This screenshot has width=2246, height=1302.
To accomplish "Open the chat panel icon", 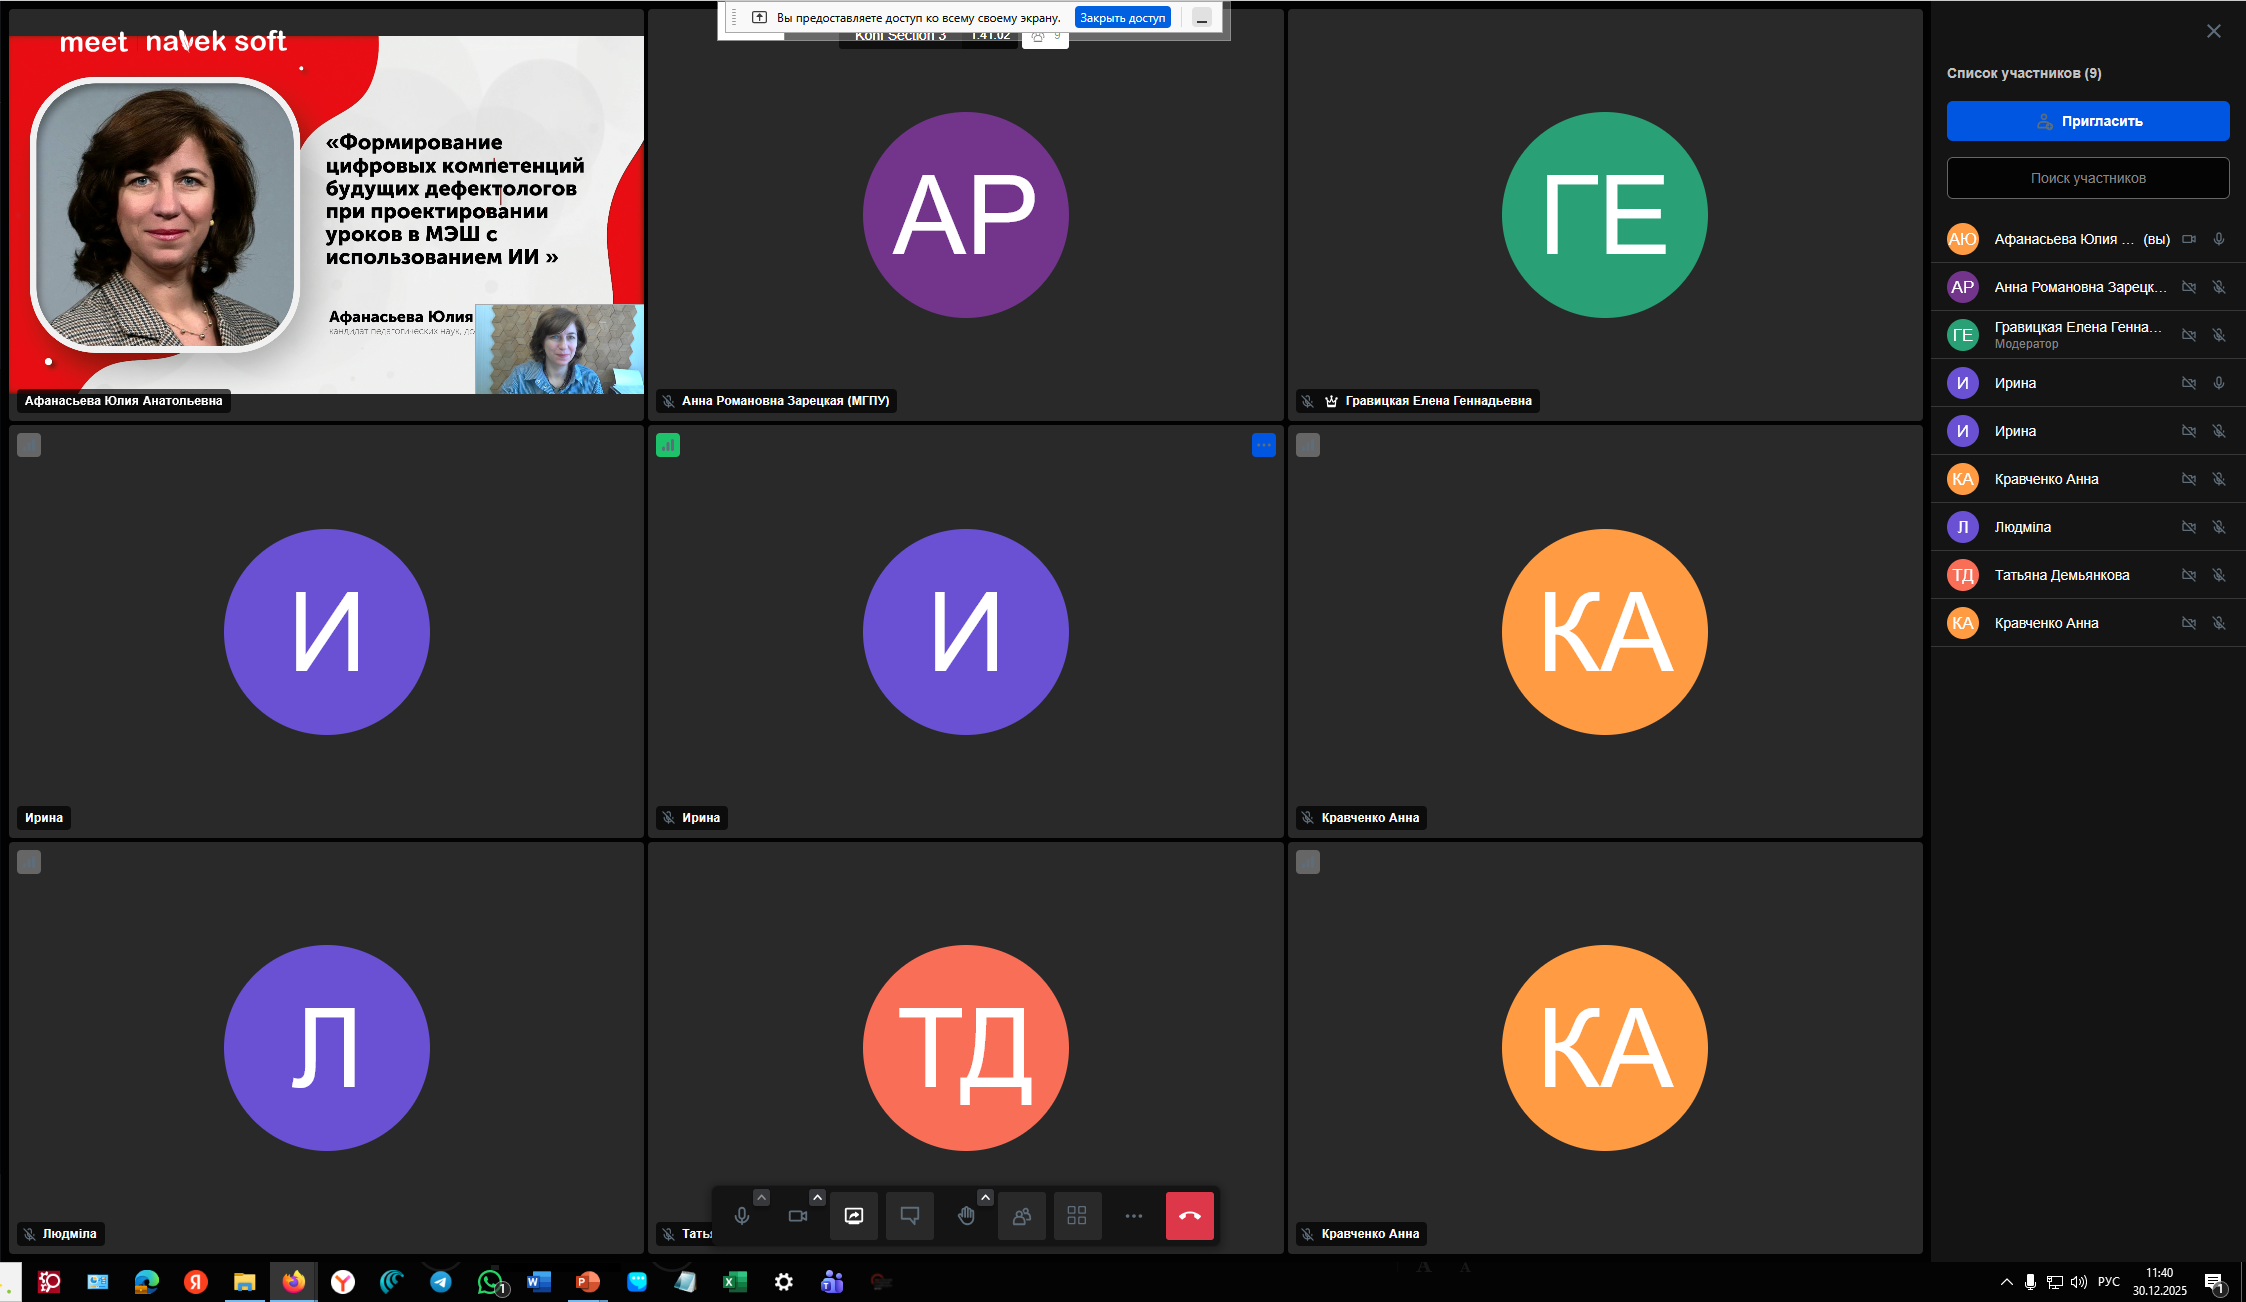I will (x=910, y=1216).
